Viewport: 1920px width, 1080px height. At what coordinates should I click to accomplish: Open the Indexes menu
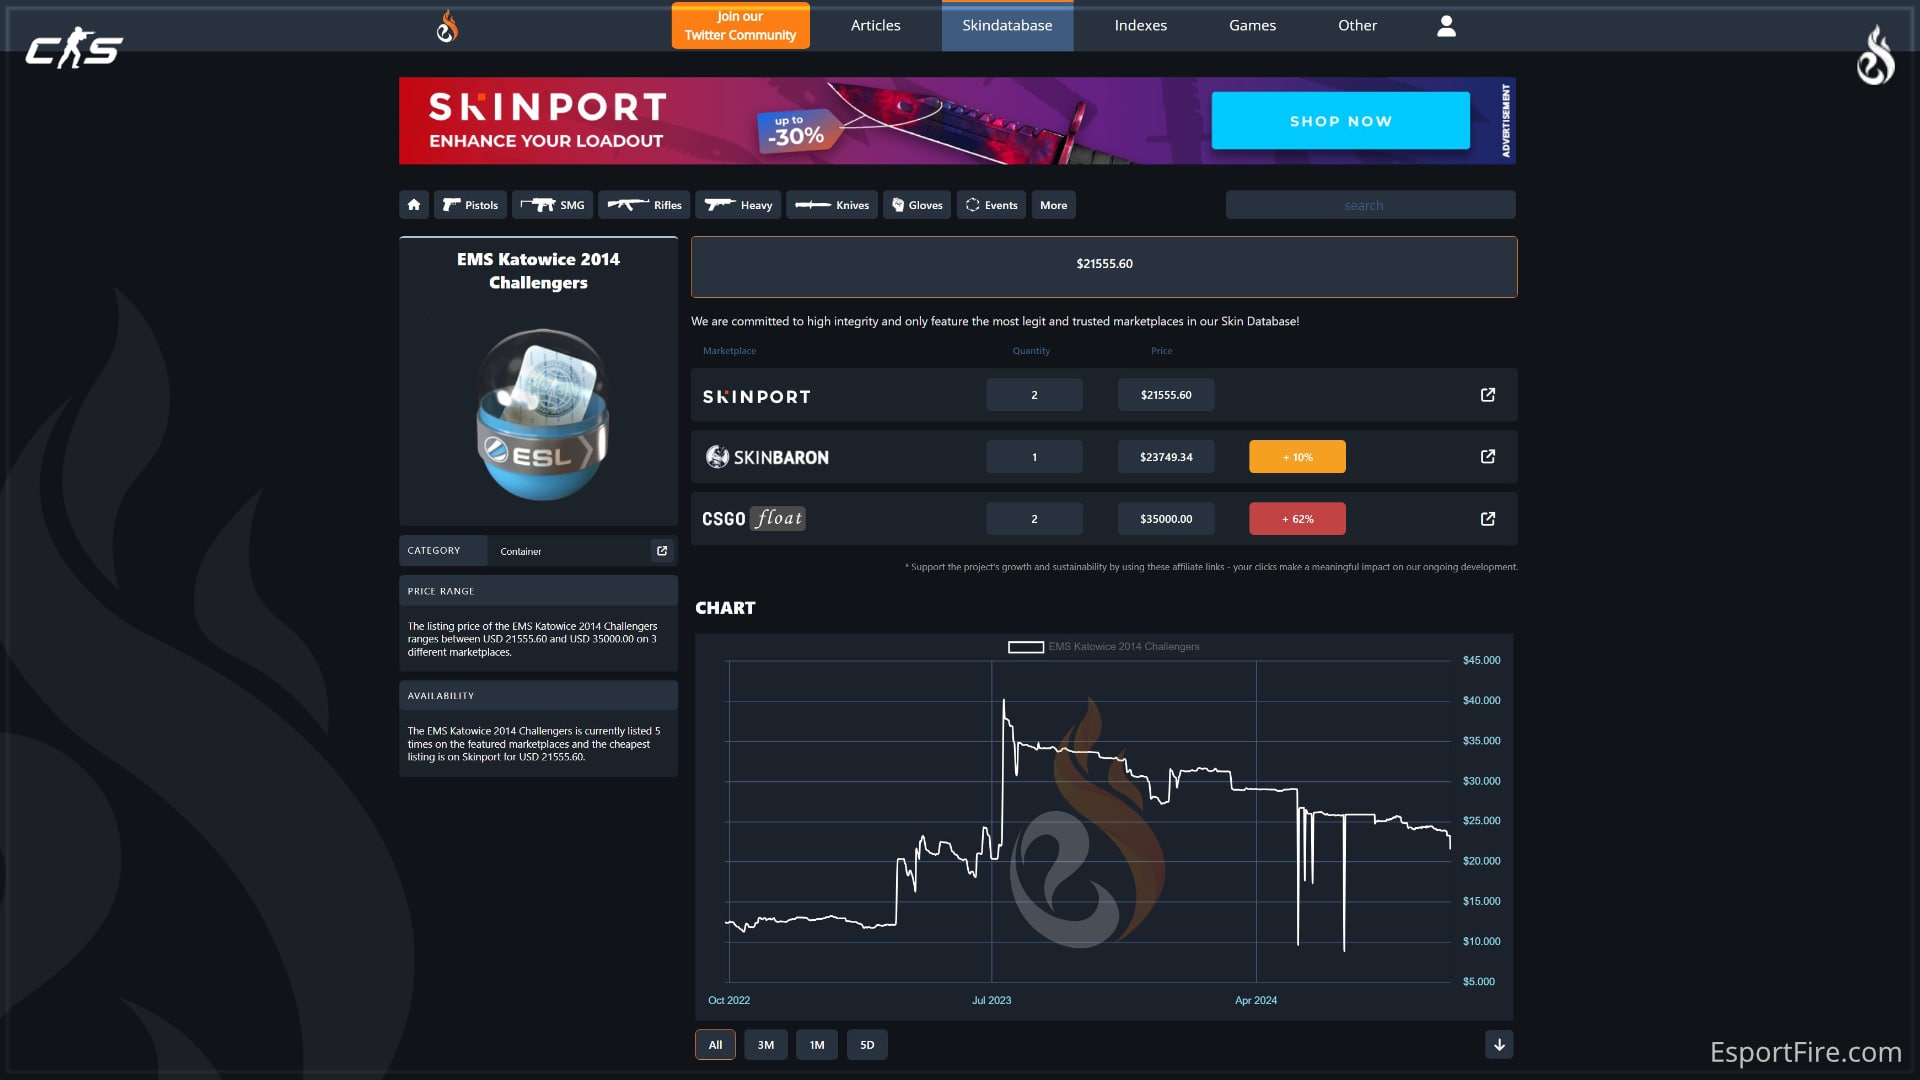(x=1141, y=26)
